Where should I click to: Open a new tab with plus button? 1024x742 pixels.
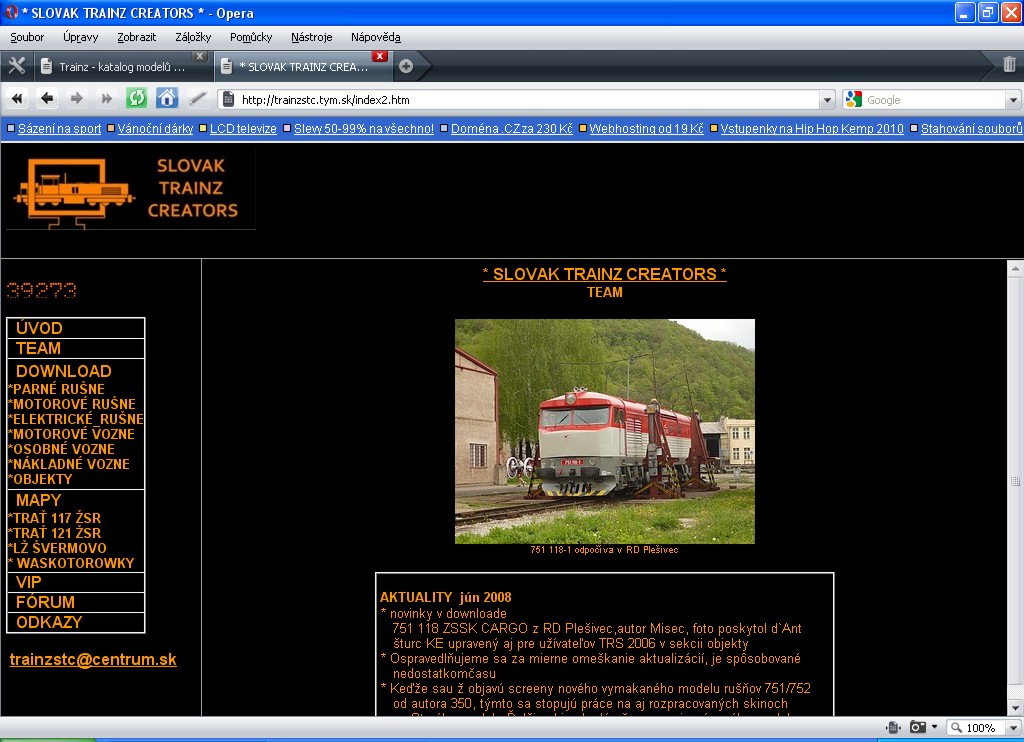[x=406, y=66]
